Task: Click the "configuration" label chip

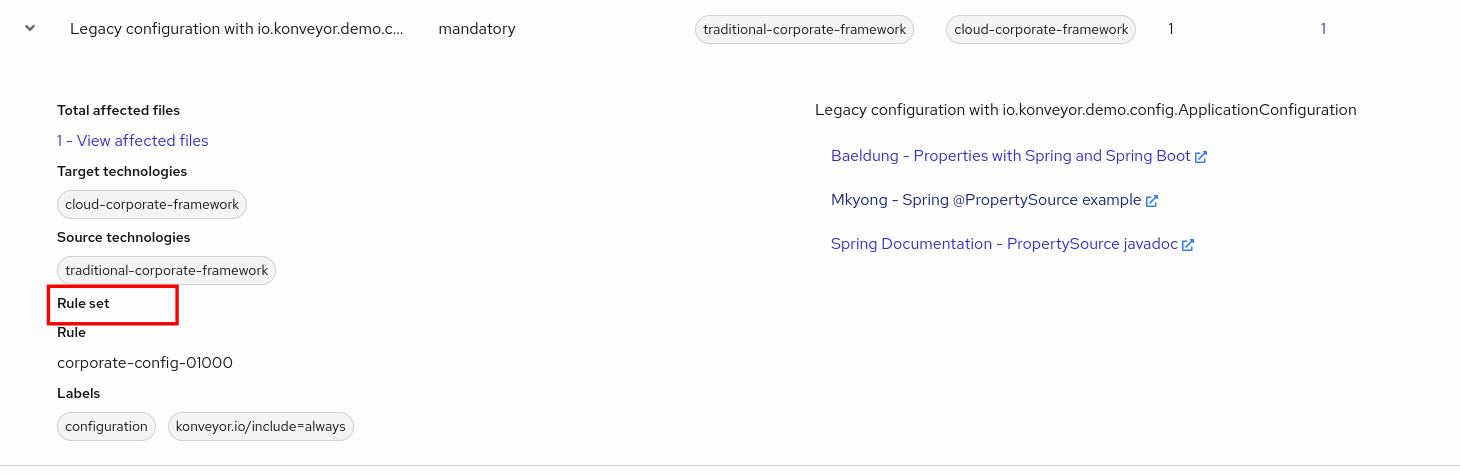Action: click(x=106, y=427)
